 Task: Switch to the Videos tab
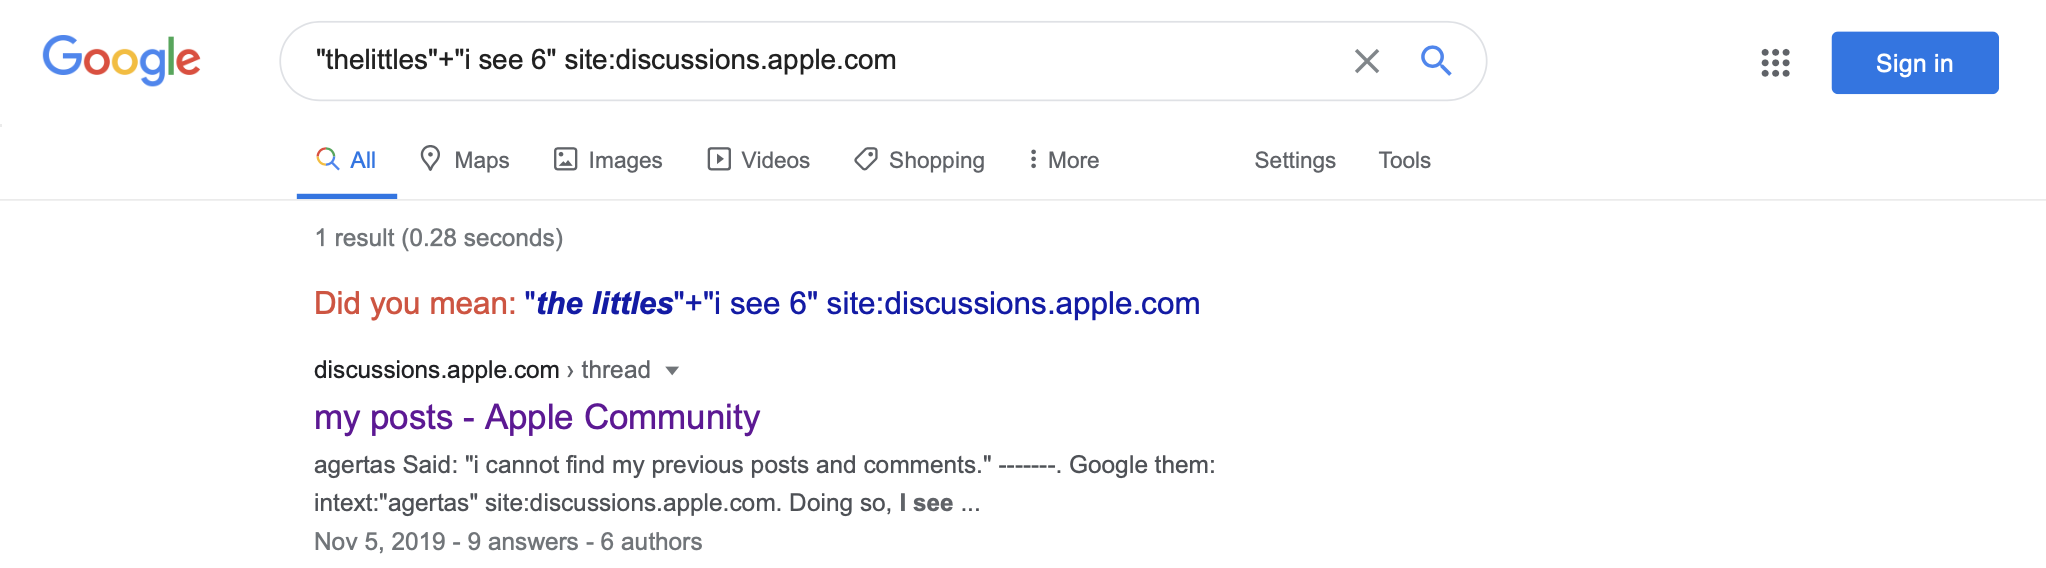click(x=775, y=160)
